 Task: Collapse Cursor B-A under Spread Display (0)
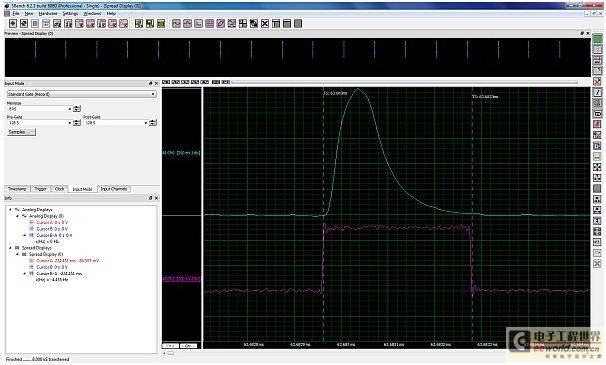tap(25, 273)
